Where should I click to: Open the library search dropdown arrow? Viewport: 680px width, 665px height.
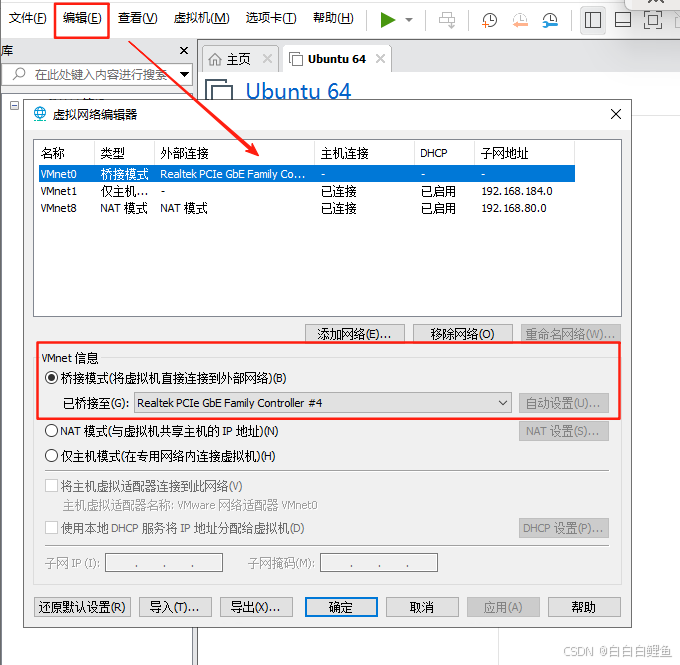[x=184, y=74]
